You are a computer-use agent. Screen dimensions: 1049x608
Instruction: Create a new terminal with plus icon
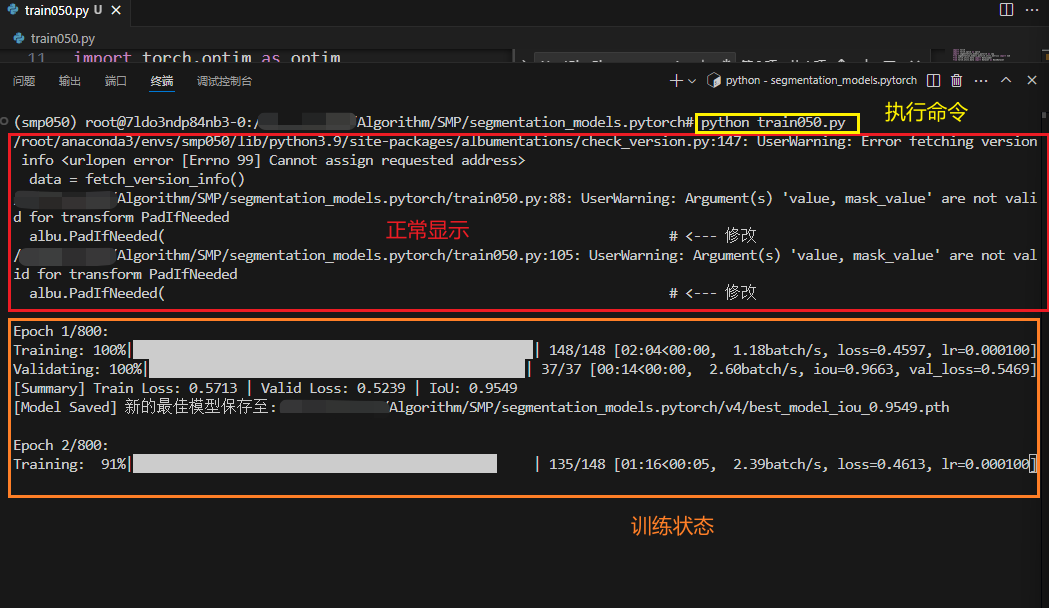676,80
